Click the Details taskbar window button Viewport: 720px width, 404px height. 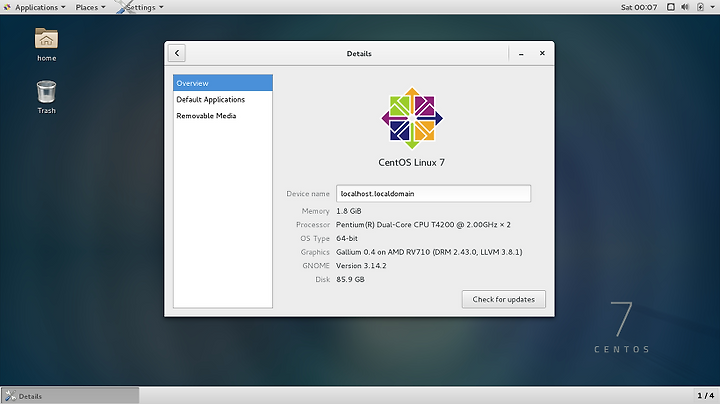click(70, 396)
